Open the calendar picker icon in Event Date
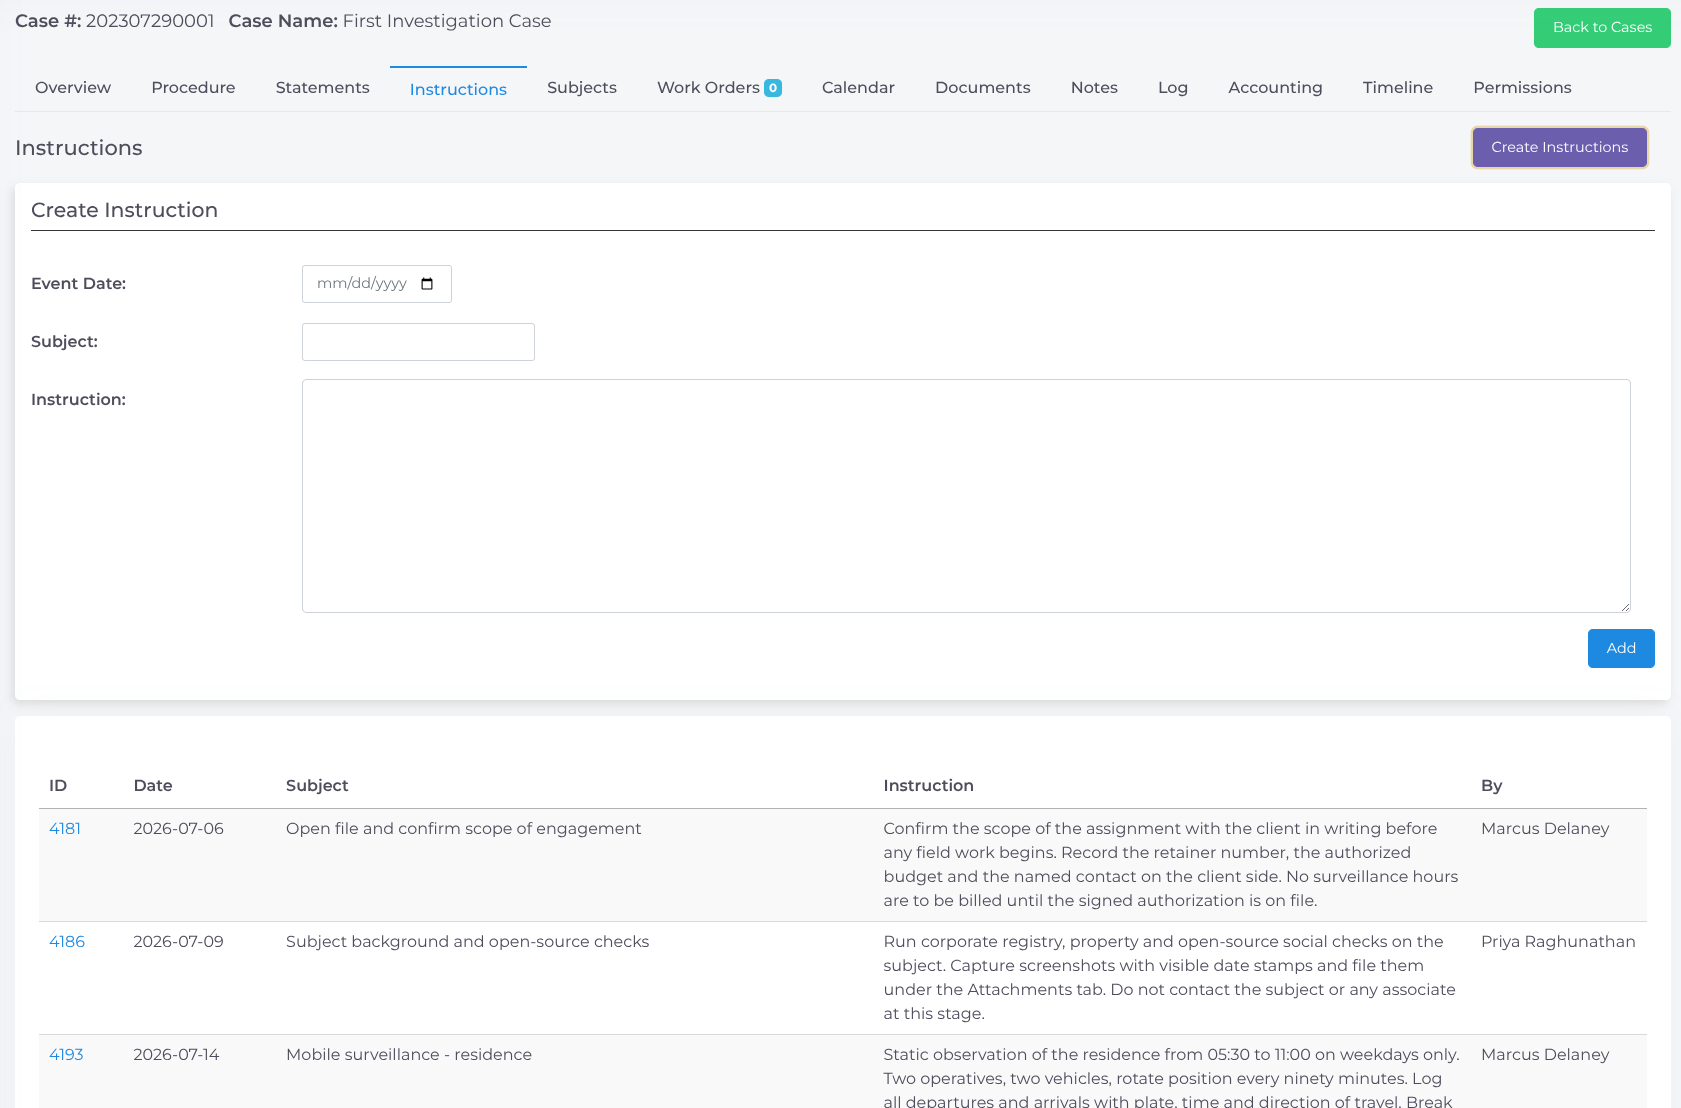Viewport: 1681px width, 1108px height. 427,284
